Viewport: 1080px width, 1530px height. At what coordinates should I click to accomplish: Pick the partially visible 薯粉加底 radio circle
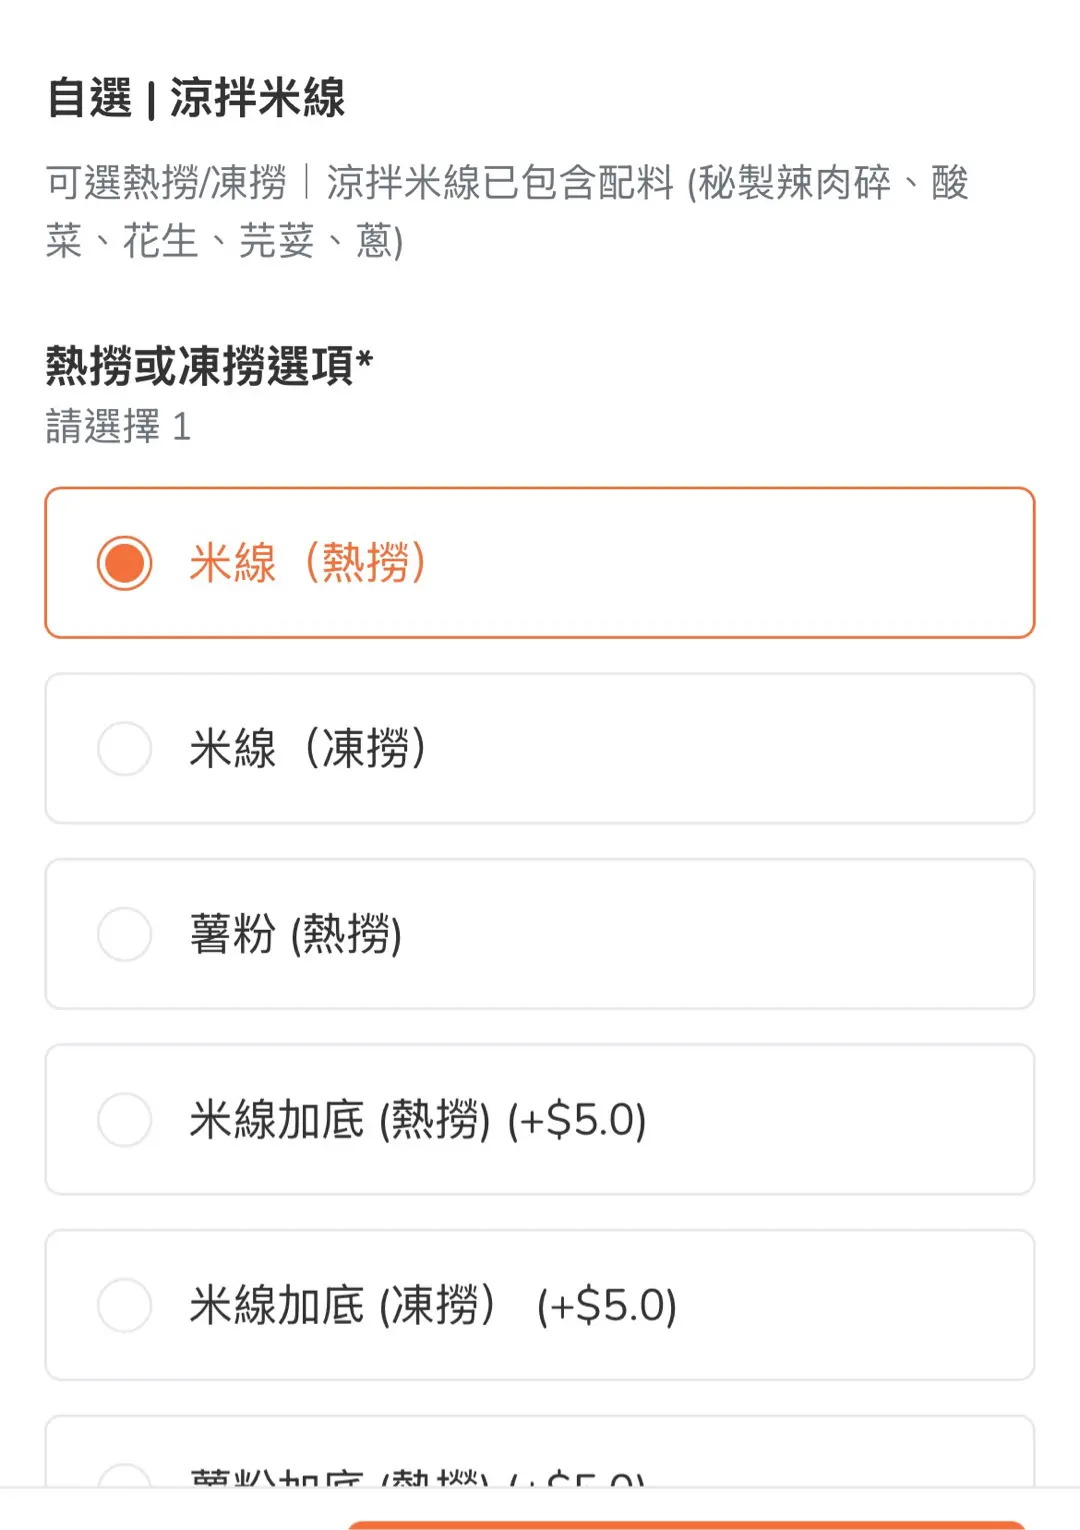125,1476
